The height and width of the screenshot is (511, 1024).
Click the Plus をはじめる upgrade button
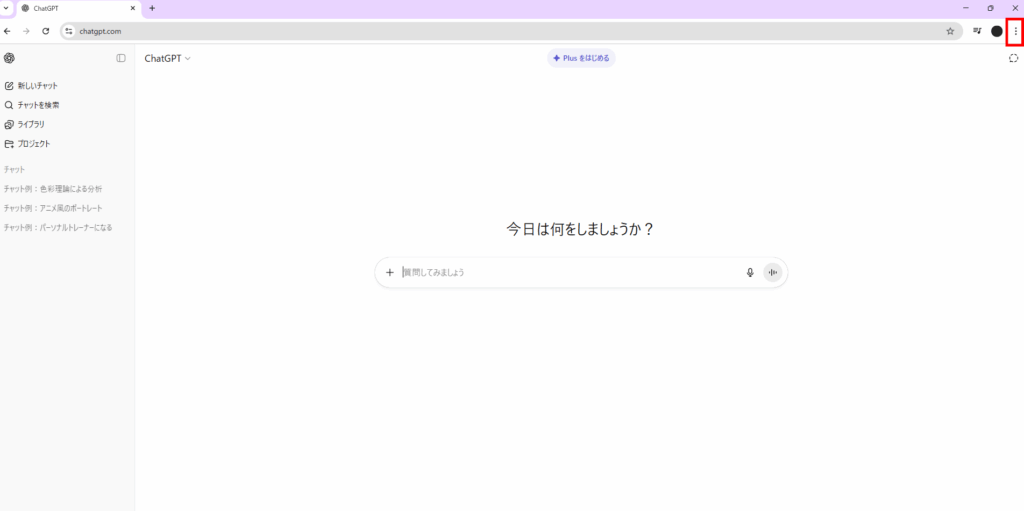[581, 58]
